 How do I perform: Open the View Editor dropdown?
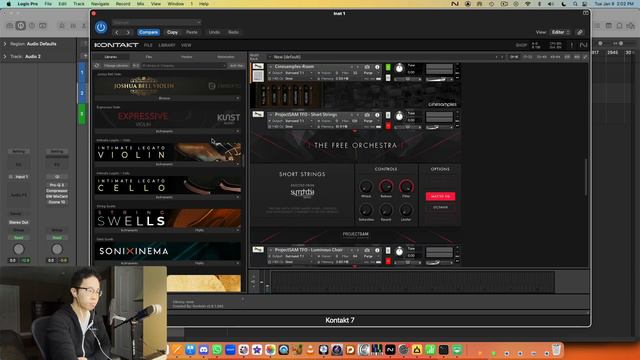[x=560, y=32]
